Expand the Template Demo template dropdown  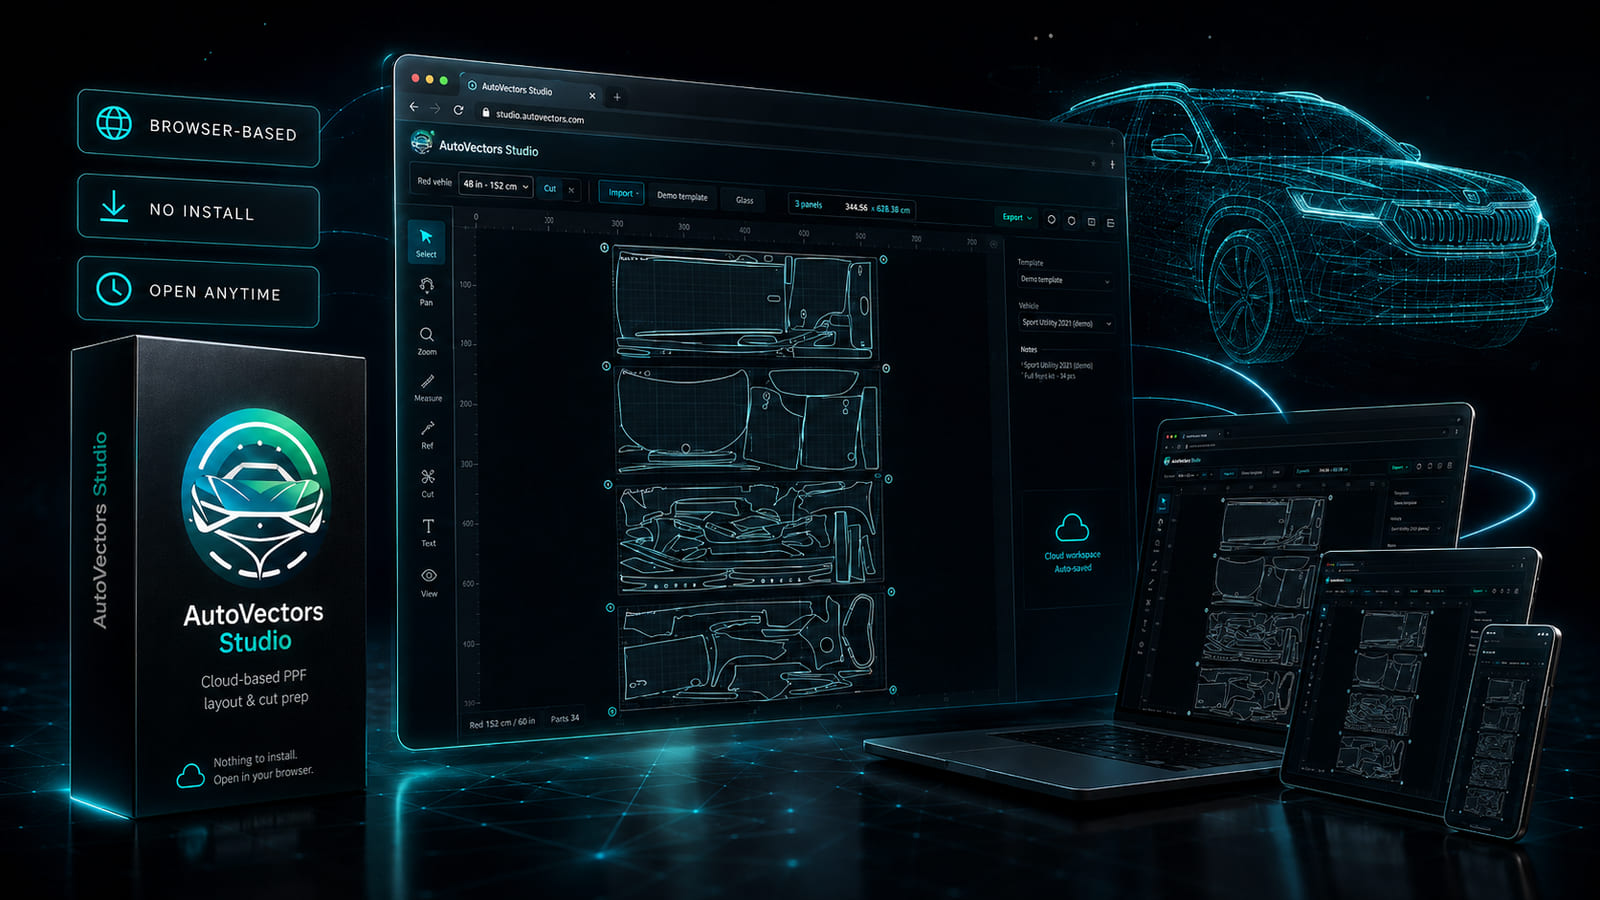[x=1064, y=280]
